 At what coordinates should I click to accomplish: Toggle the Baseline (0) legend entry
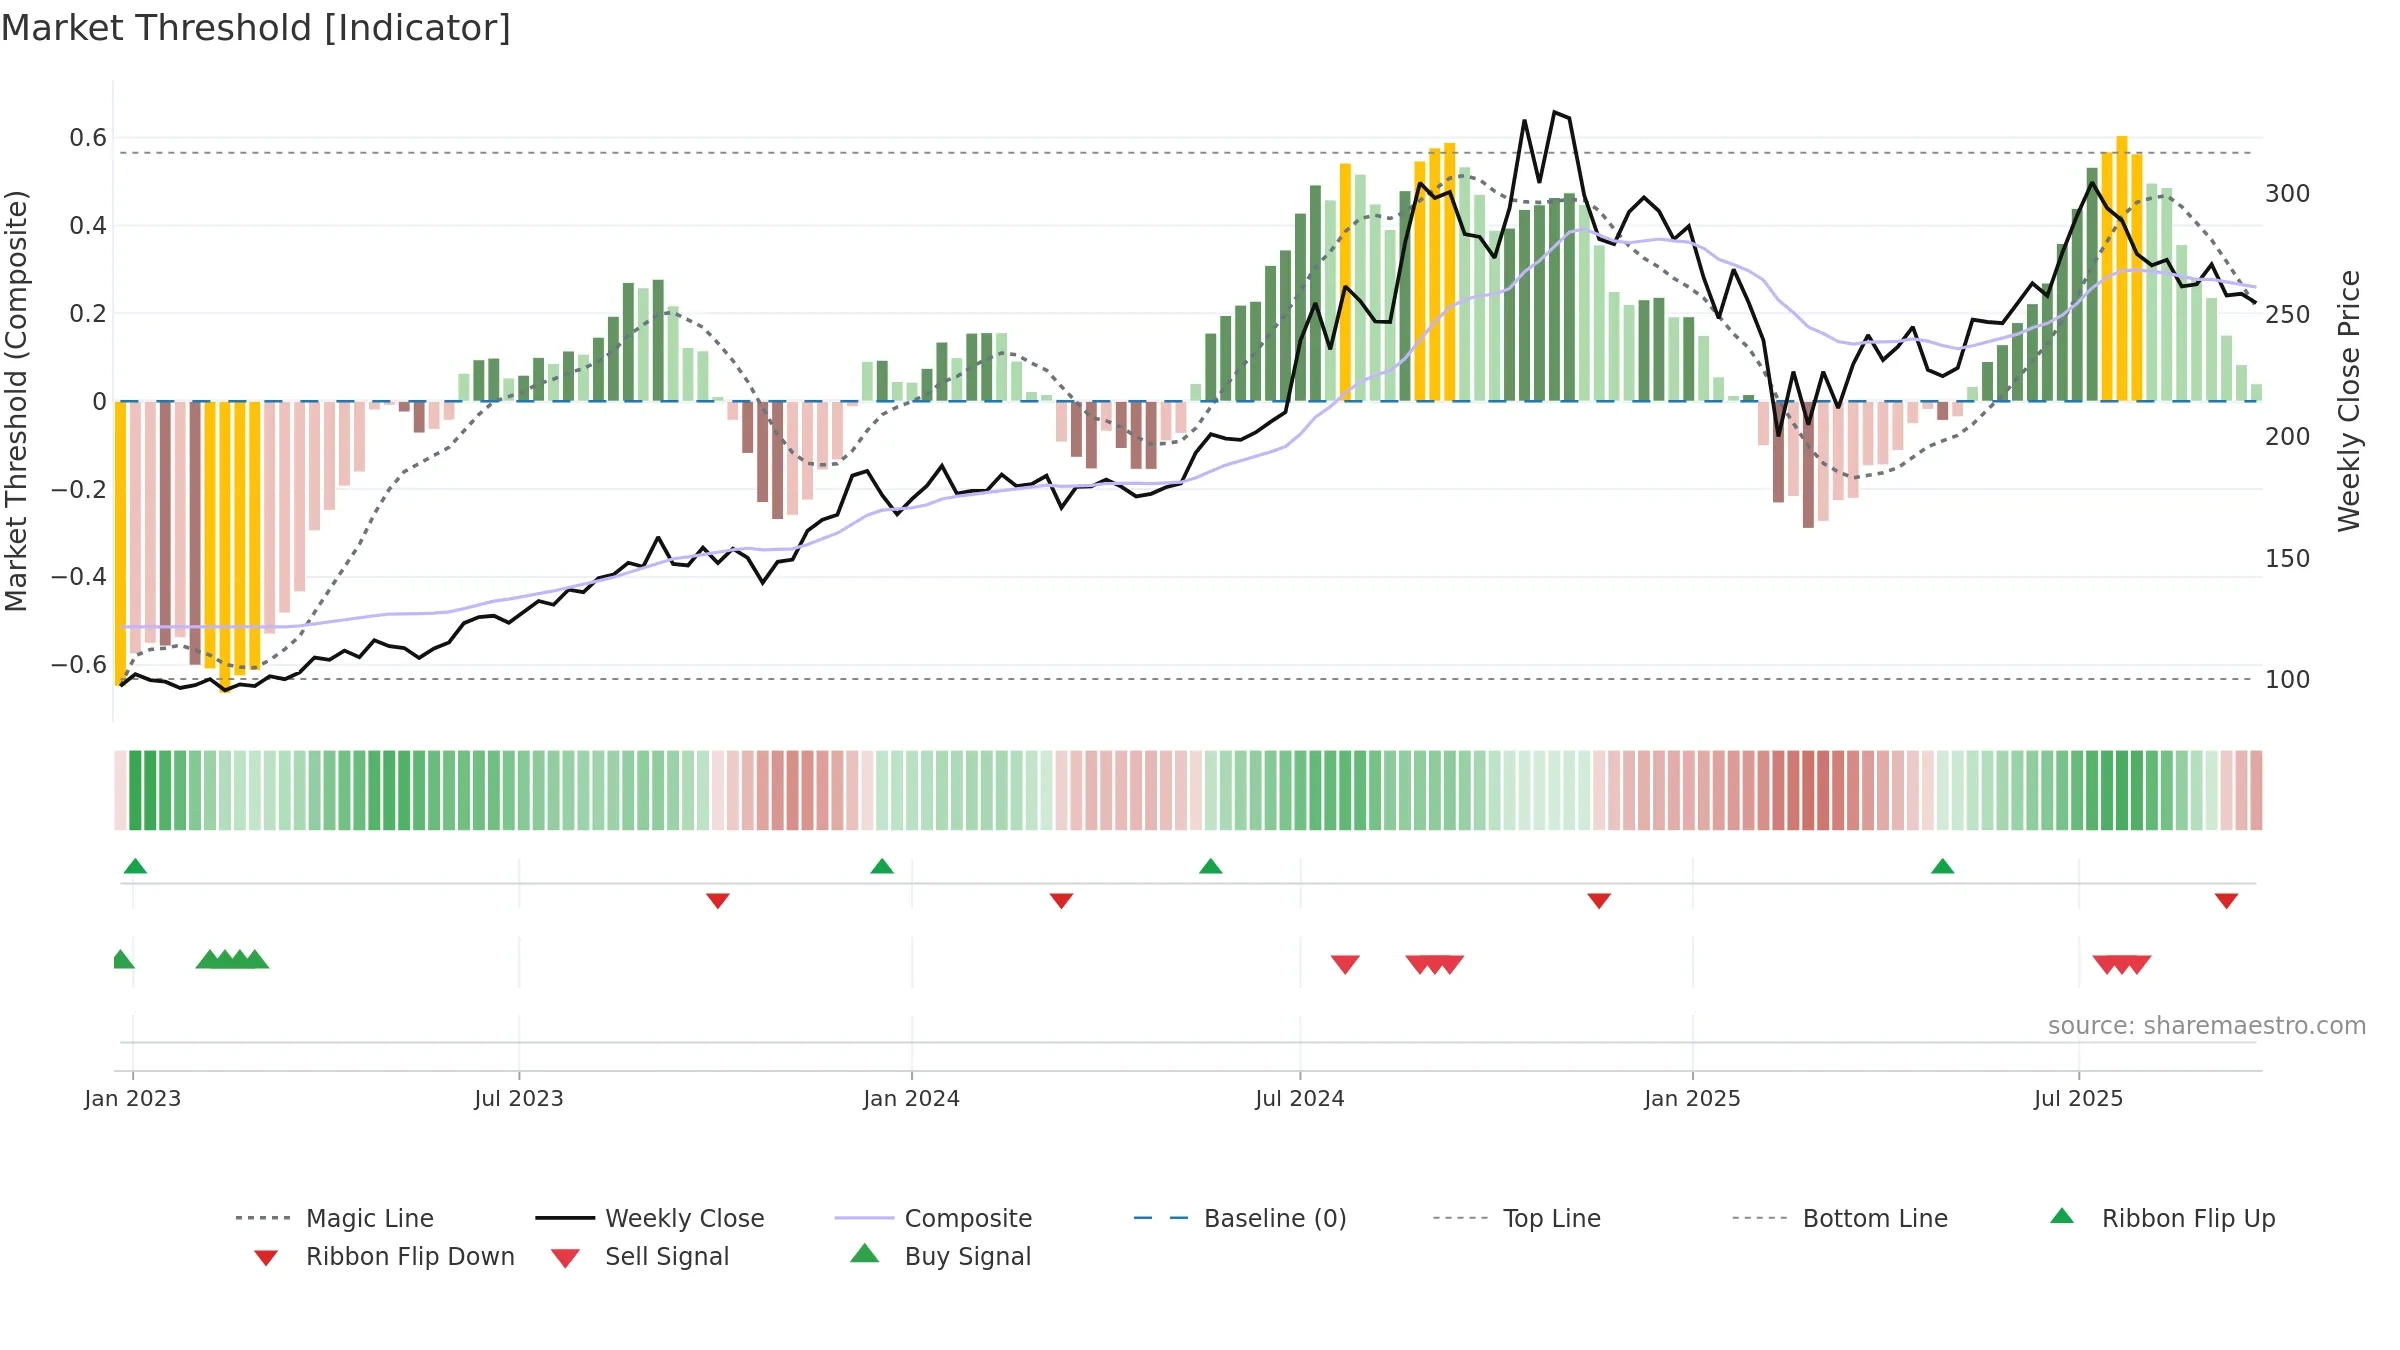[x=1240, y=1218]
